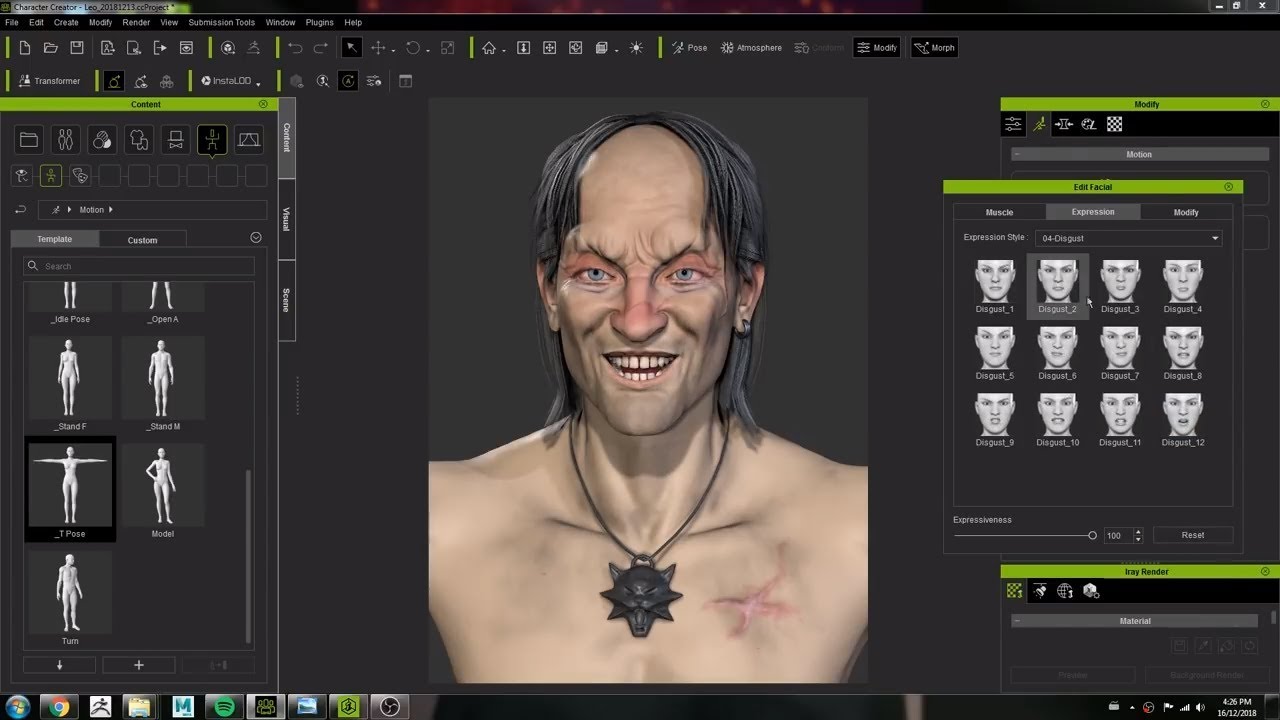The image size is (1280, 720).
Task: Switch to the Visual side tab
Action: [287, 219]
